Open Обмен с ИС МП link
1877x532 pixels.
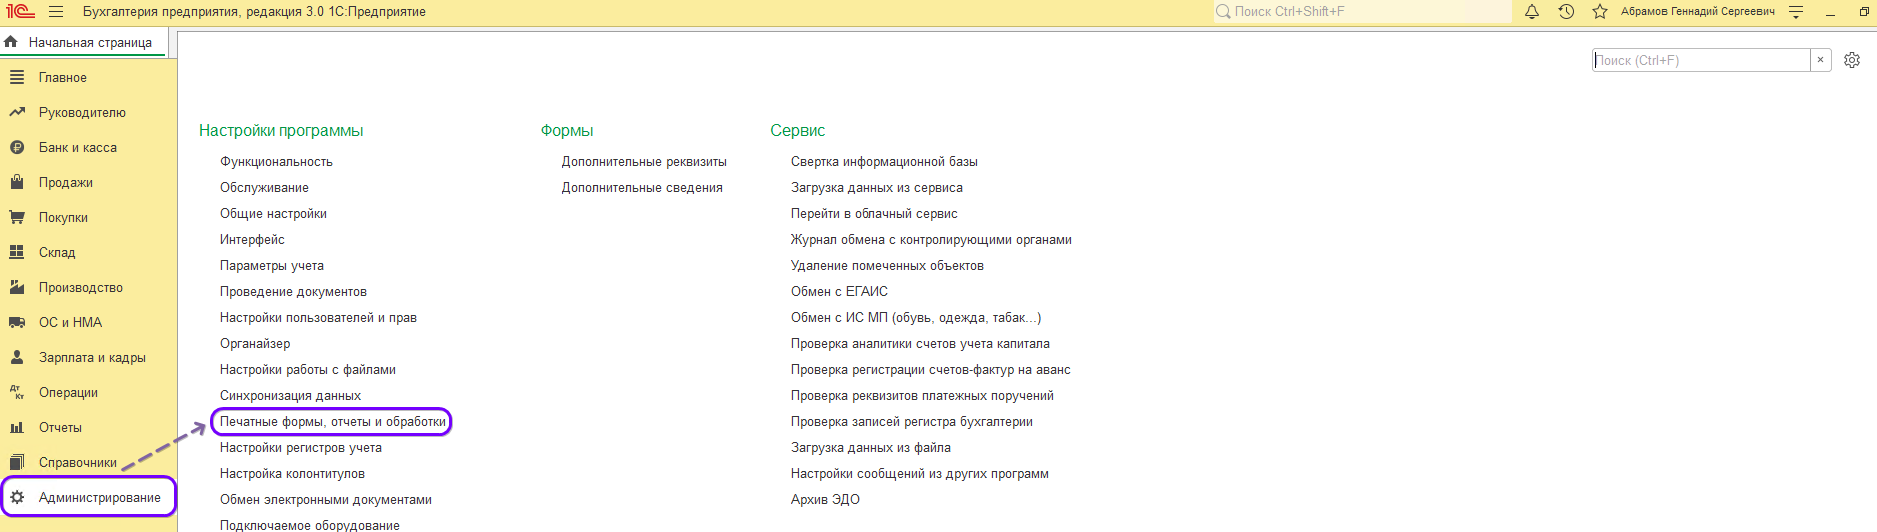click(x=916, y=317)
